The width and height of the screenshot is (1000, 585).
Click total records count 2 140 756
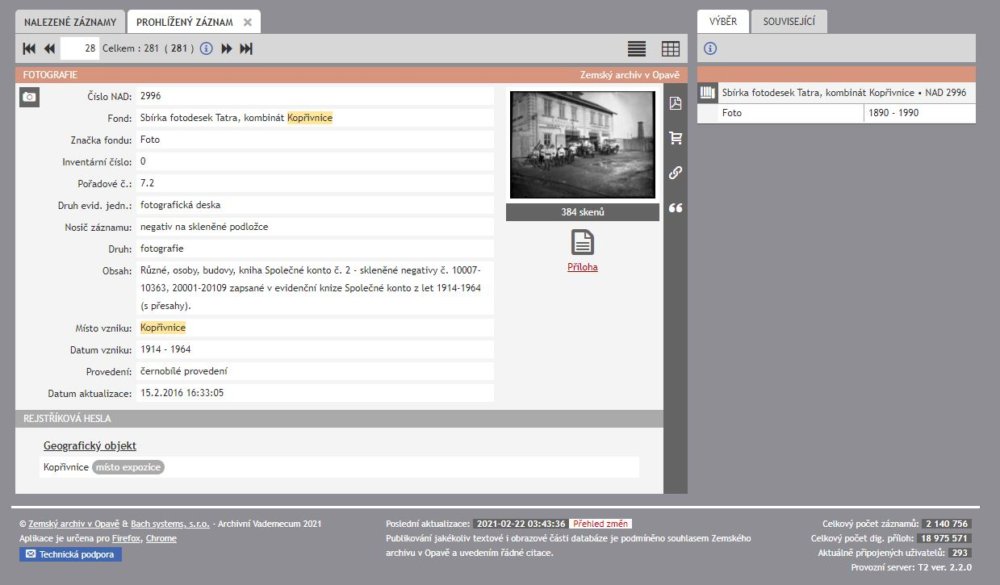click(x=946, y=524)
